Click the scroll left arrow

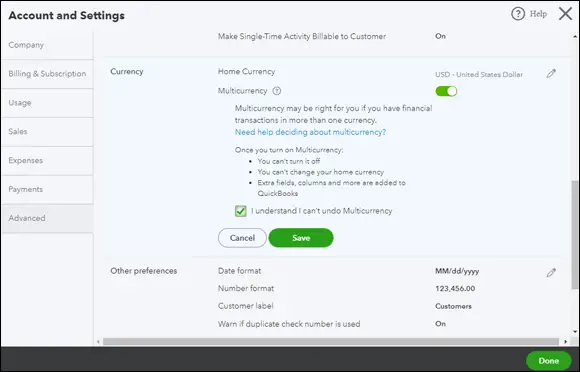click(x=98, y=342)
